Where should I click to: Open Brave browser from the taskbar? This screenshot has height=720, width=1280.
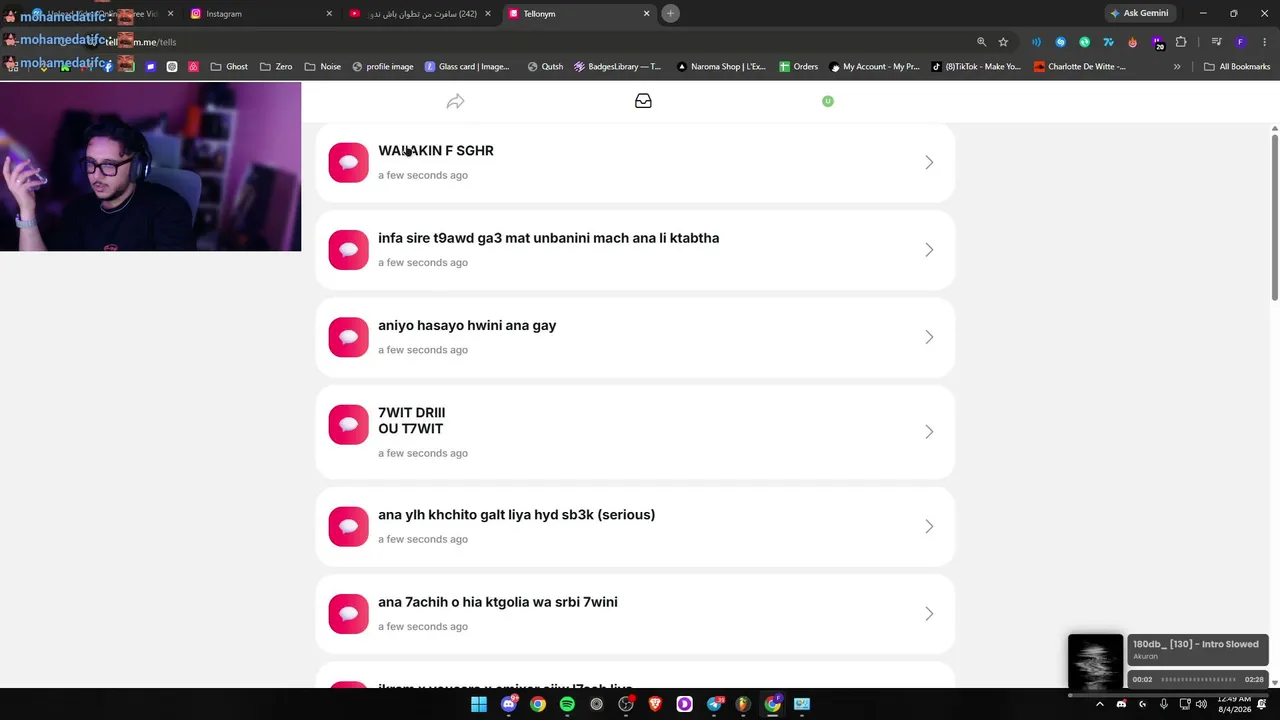(x=655, y=704)
